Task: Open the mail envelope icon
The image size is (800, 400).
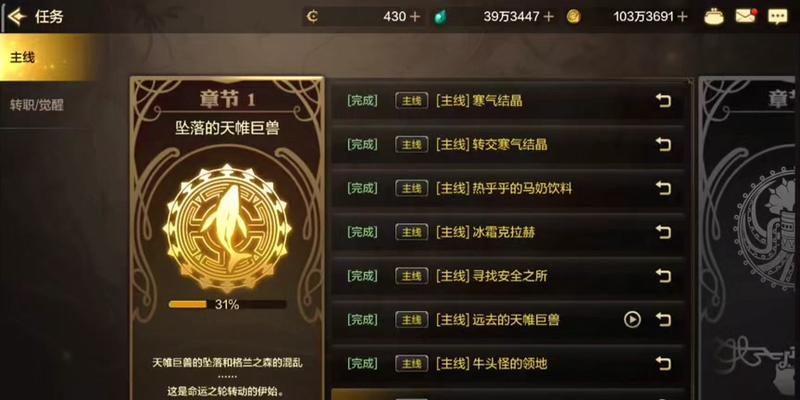Action: point(745,16)
